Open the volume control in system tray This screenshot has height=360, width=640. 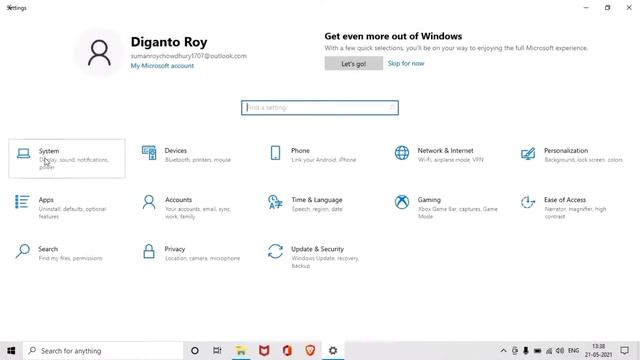(x=560, y=351)
